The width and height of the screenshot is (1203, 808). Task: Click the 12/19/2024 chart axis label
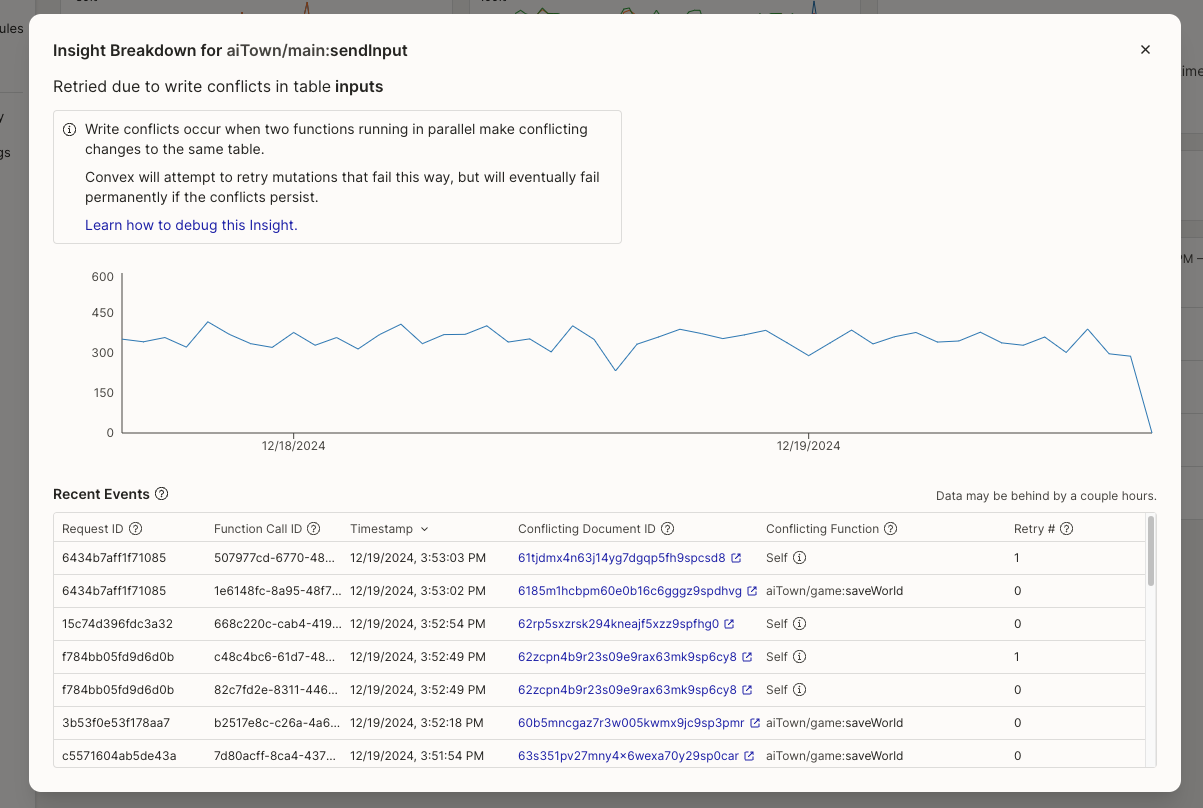pos(808,446)
